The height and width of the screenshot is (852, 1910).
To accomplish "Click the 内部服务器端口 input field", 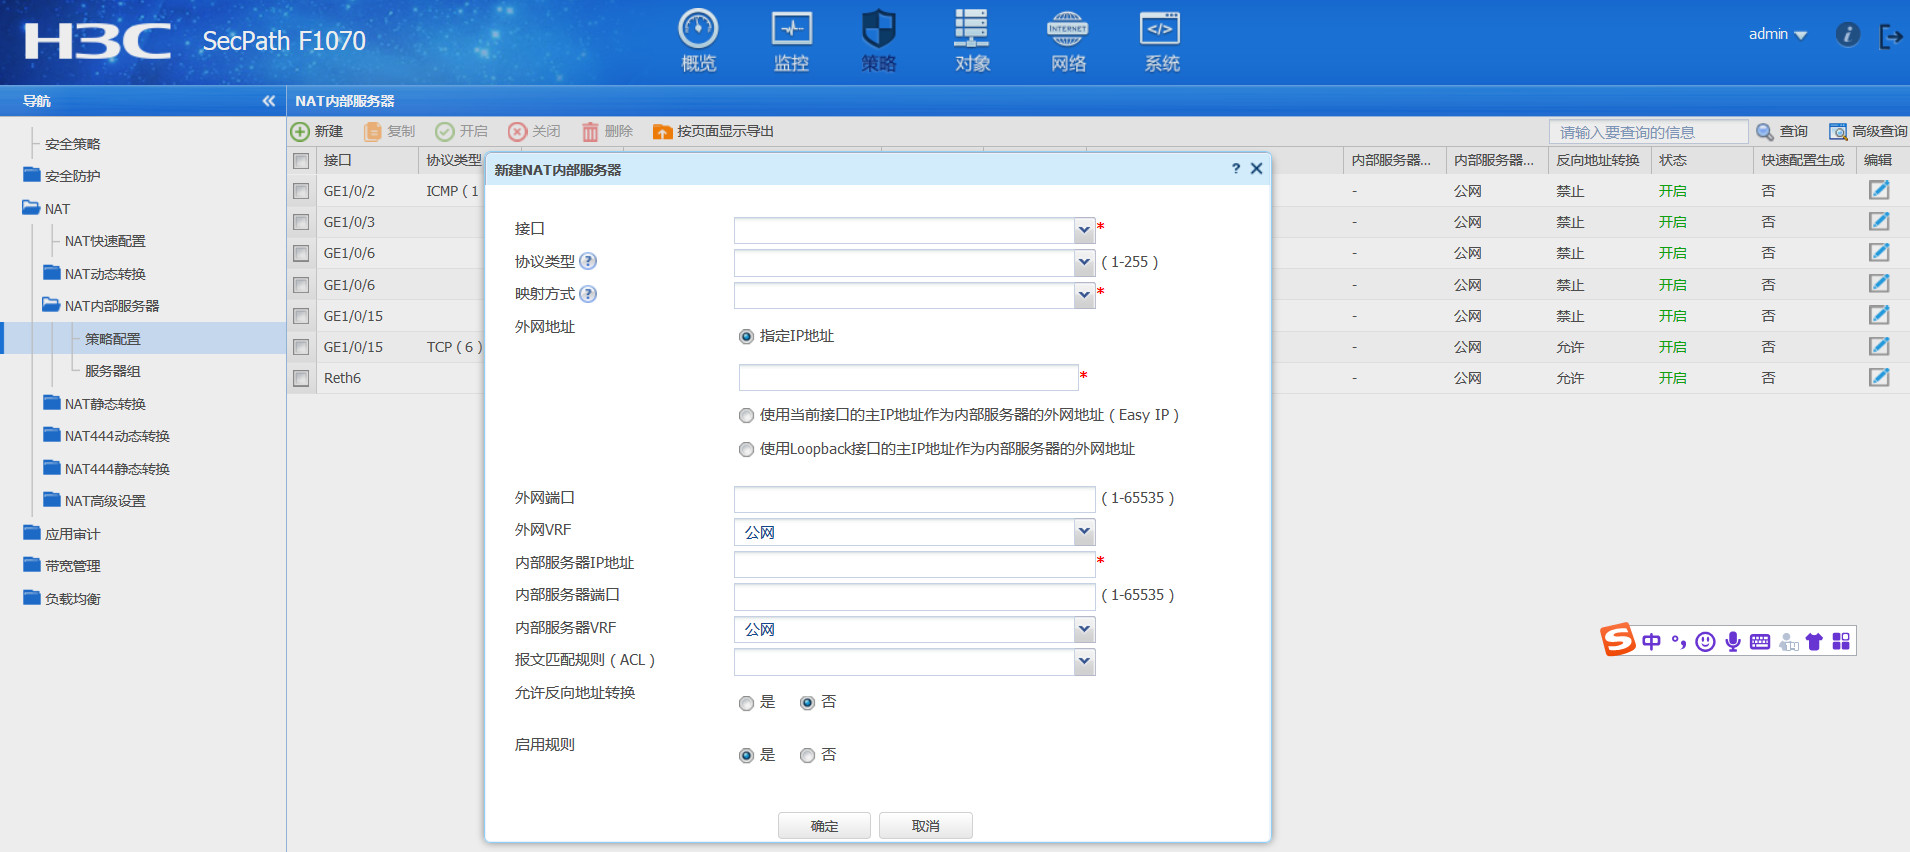I will [914, 597].
